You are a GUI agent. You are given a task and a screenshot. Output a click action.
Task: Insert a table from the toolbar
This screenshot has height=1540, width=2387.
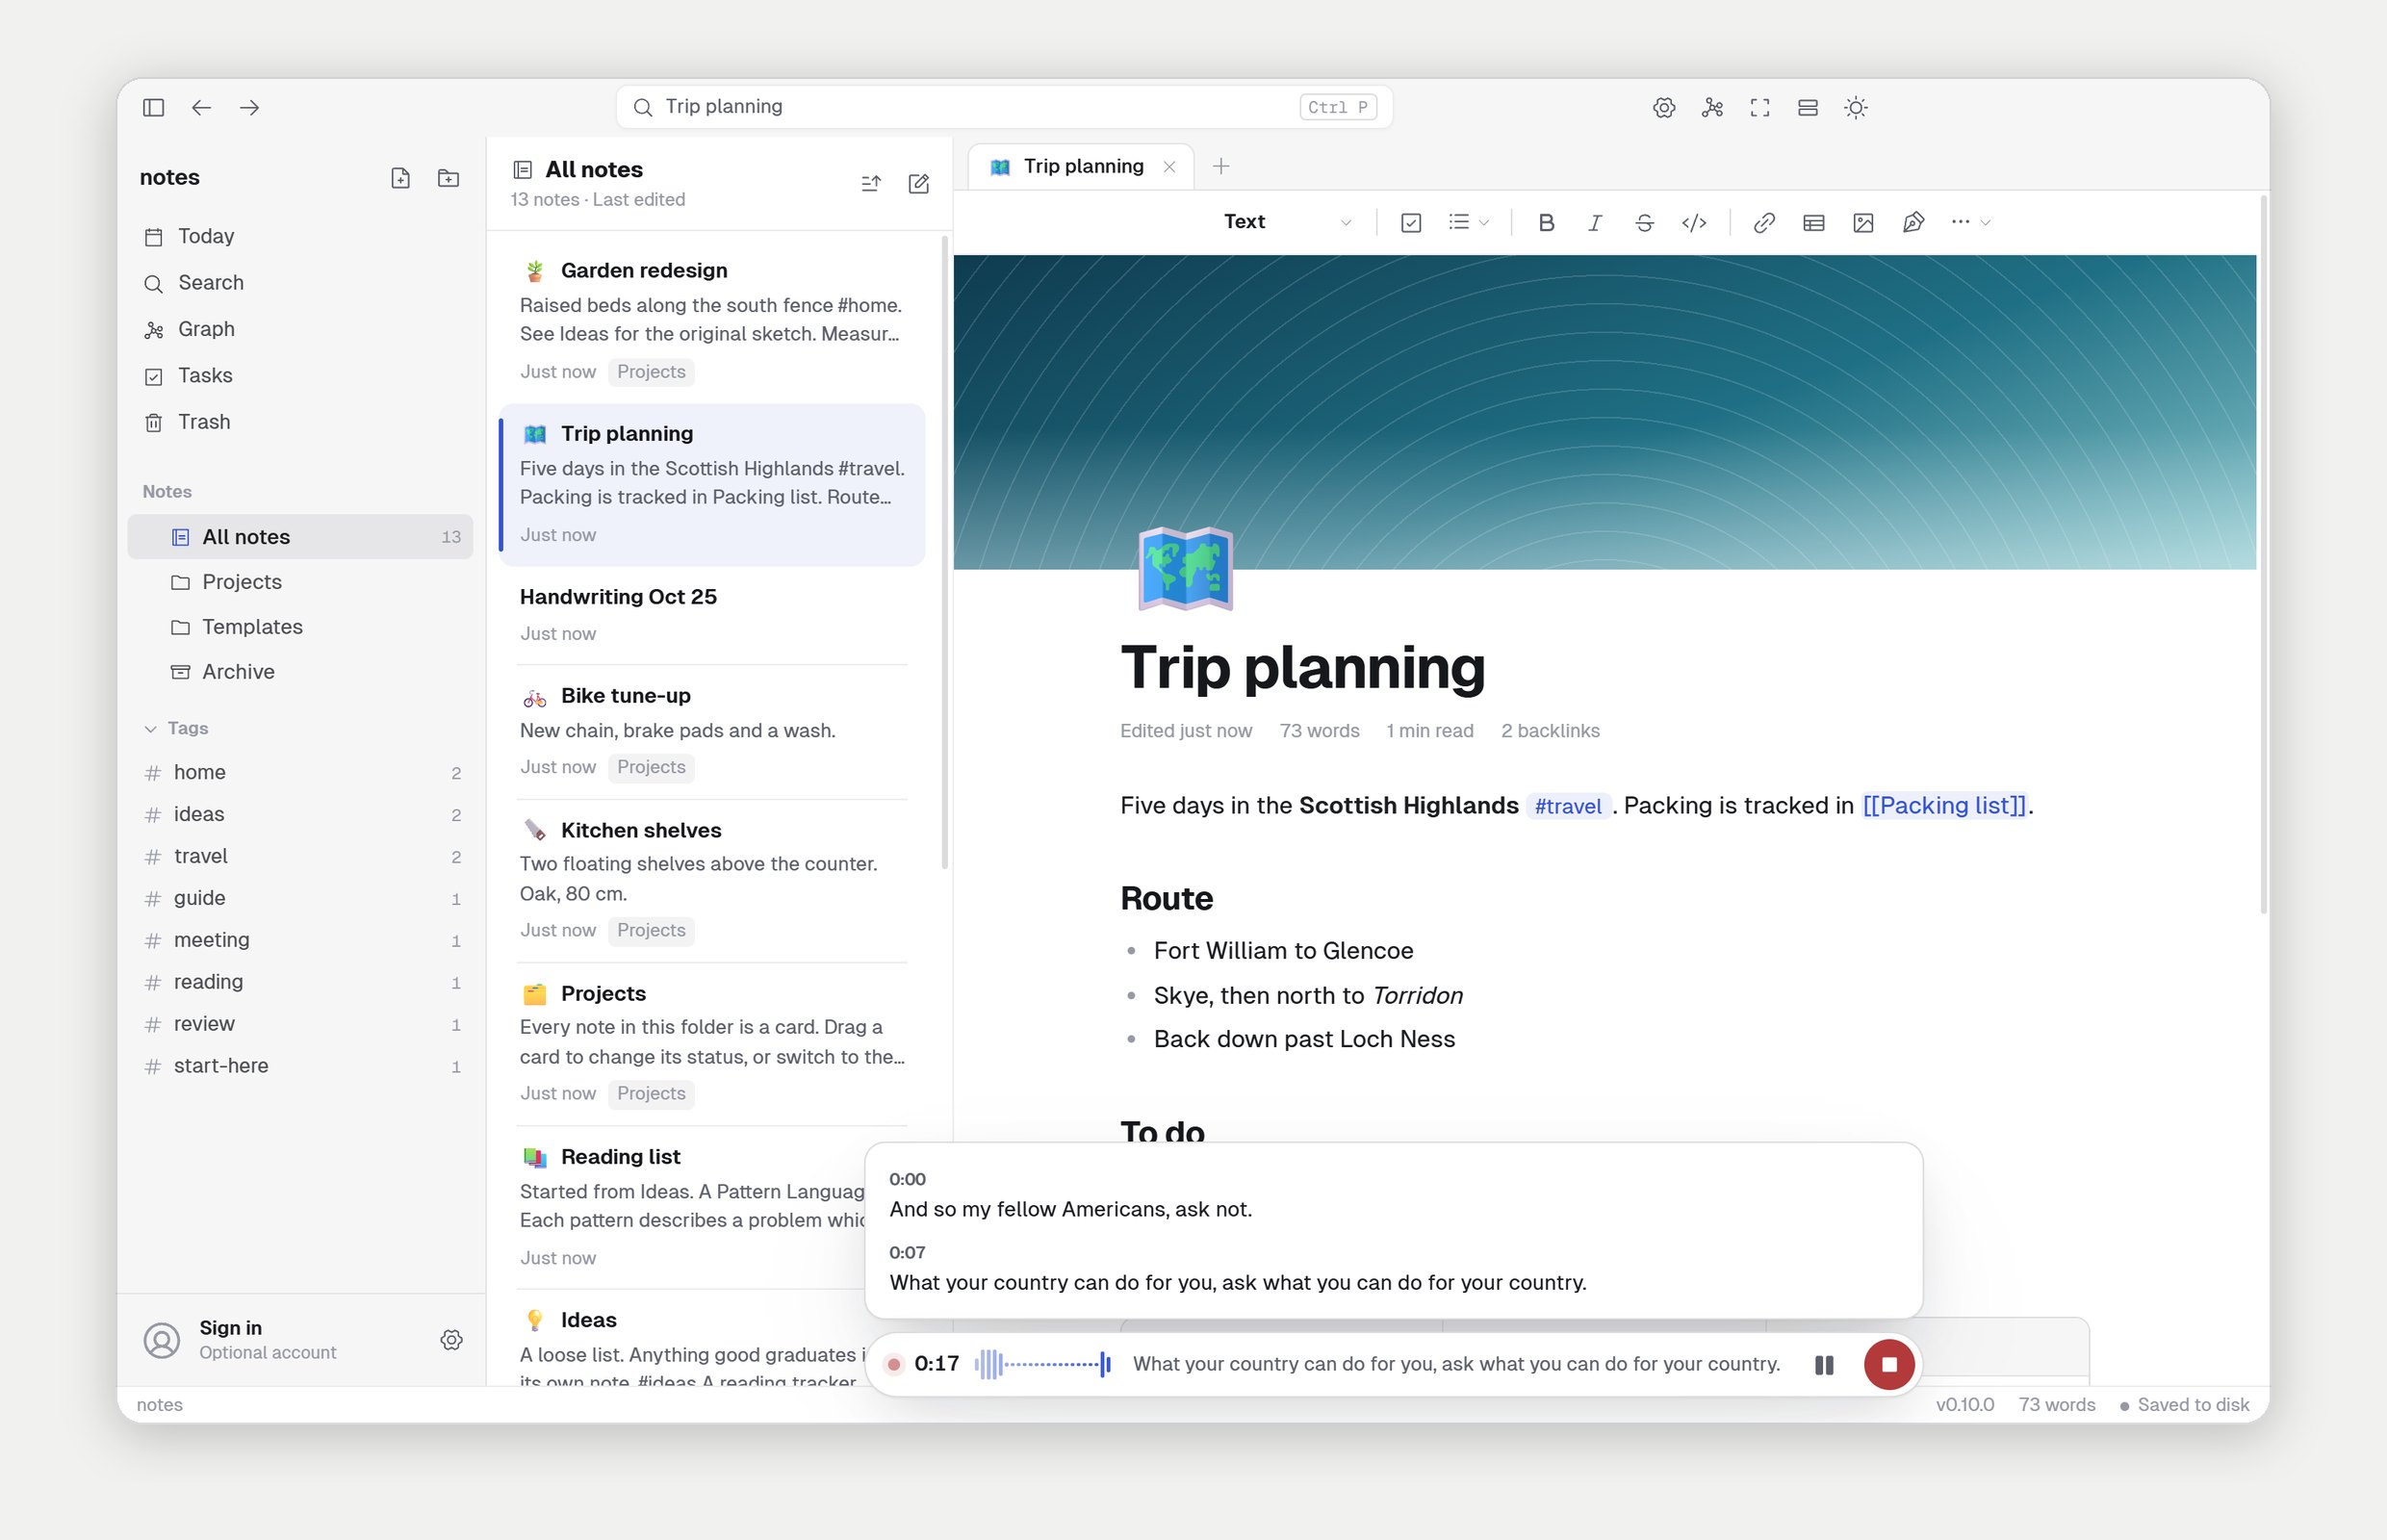tap(1813, 222)
